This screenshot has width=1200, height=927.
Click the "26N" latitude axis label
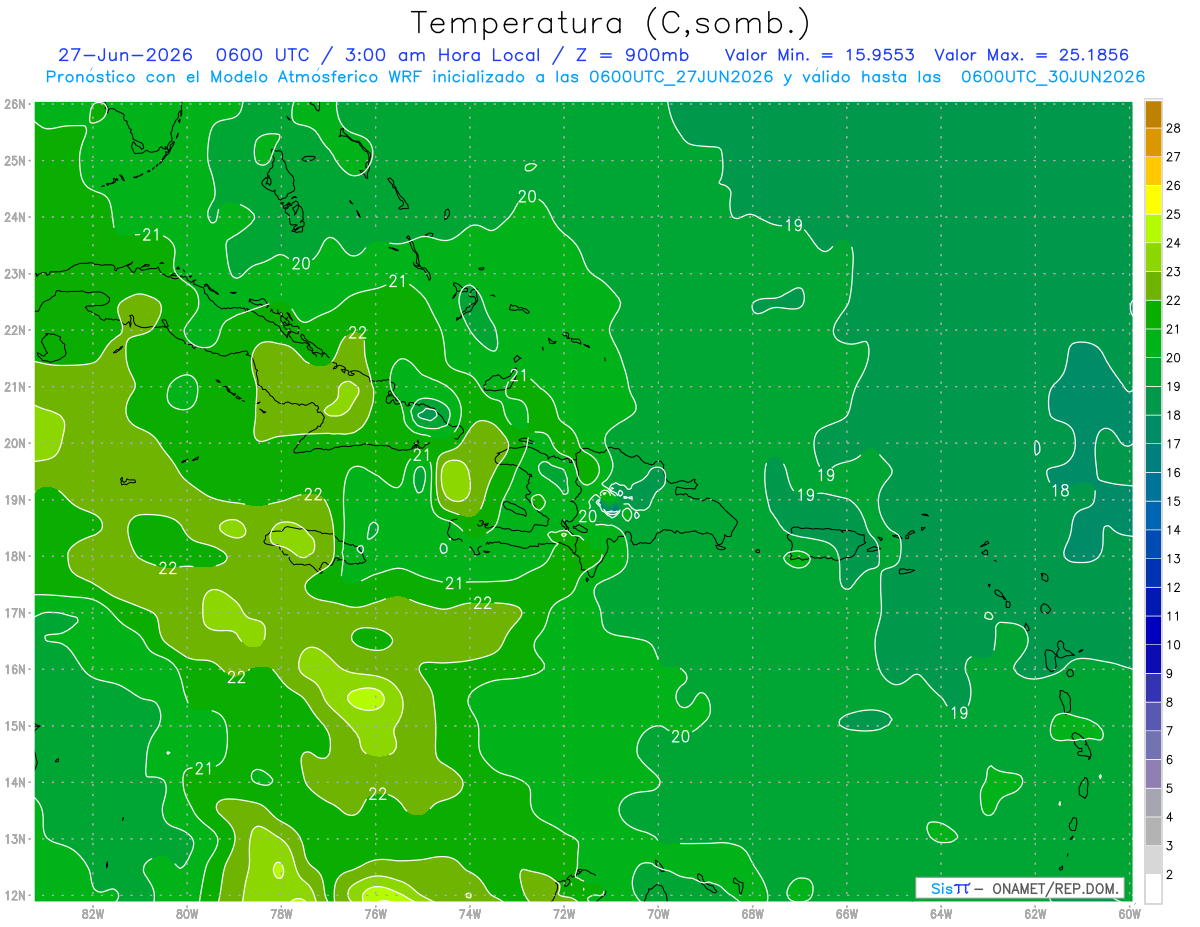click(14, 104)
